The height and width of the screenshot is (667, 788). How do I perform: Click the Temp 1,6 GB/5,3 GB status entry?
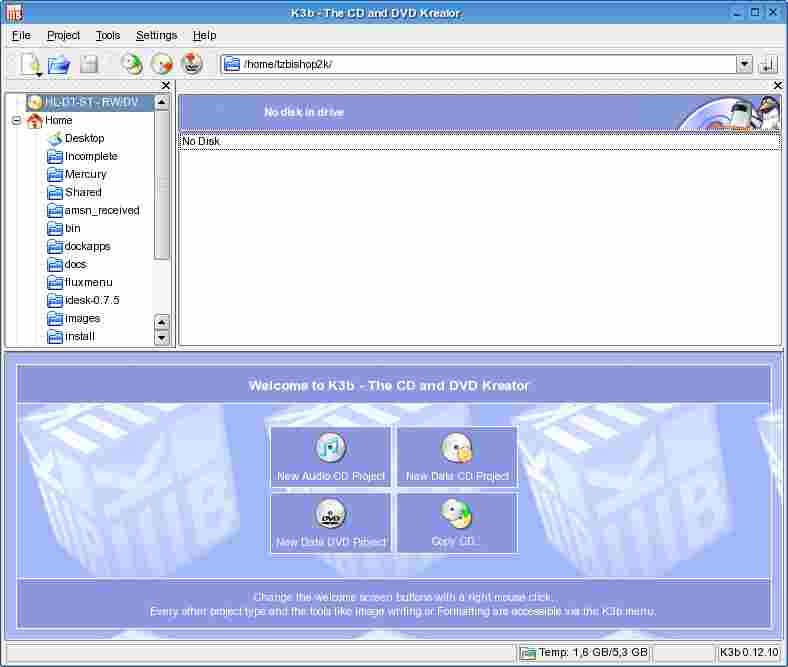point(584,652)
